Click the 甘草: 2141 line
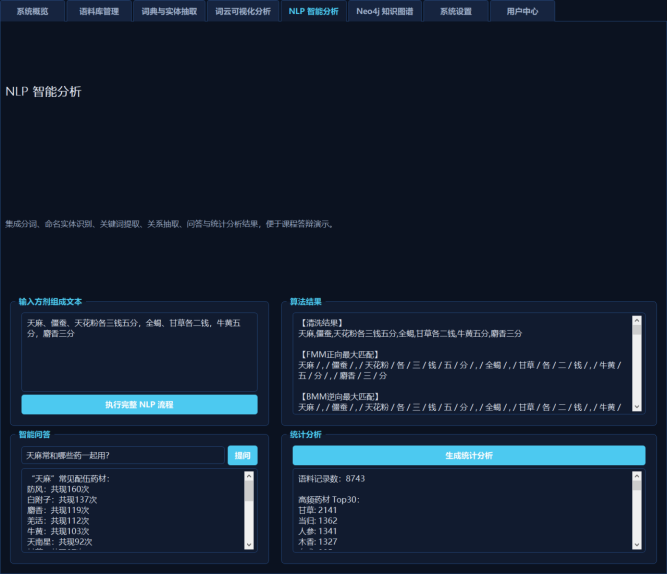Screen dimensions: 667x575 tap(317, 510)
